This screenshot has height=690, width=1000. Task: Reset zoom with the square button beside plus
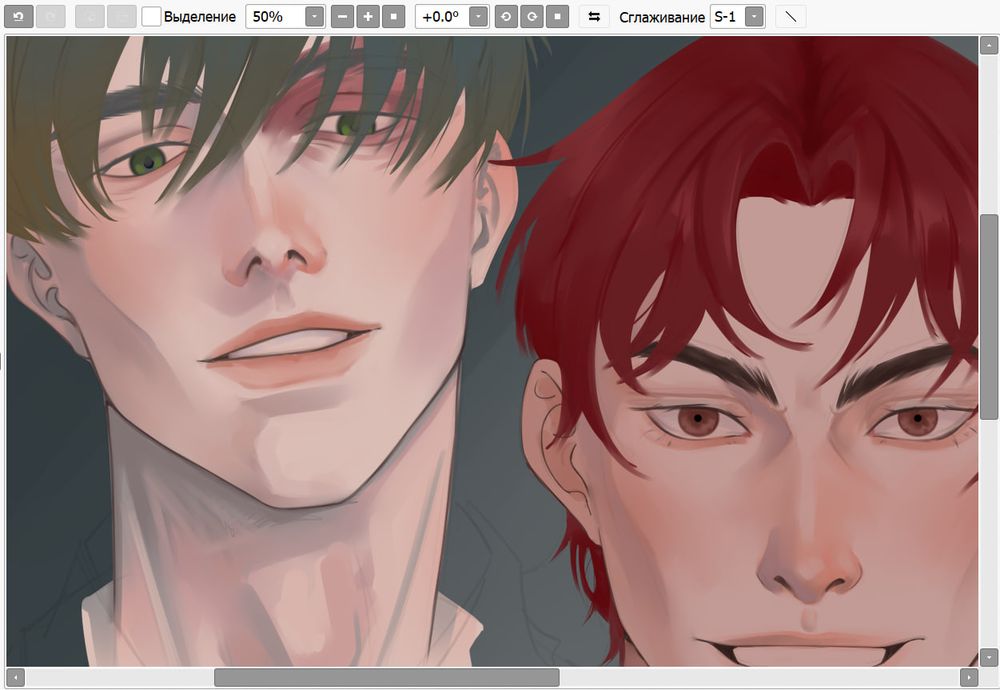pos(393,17)
